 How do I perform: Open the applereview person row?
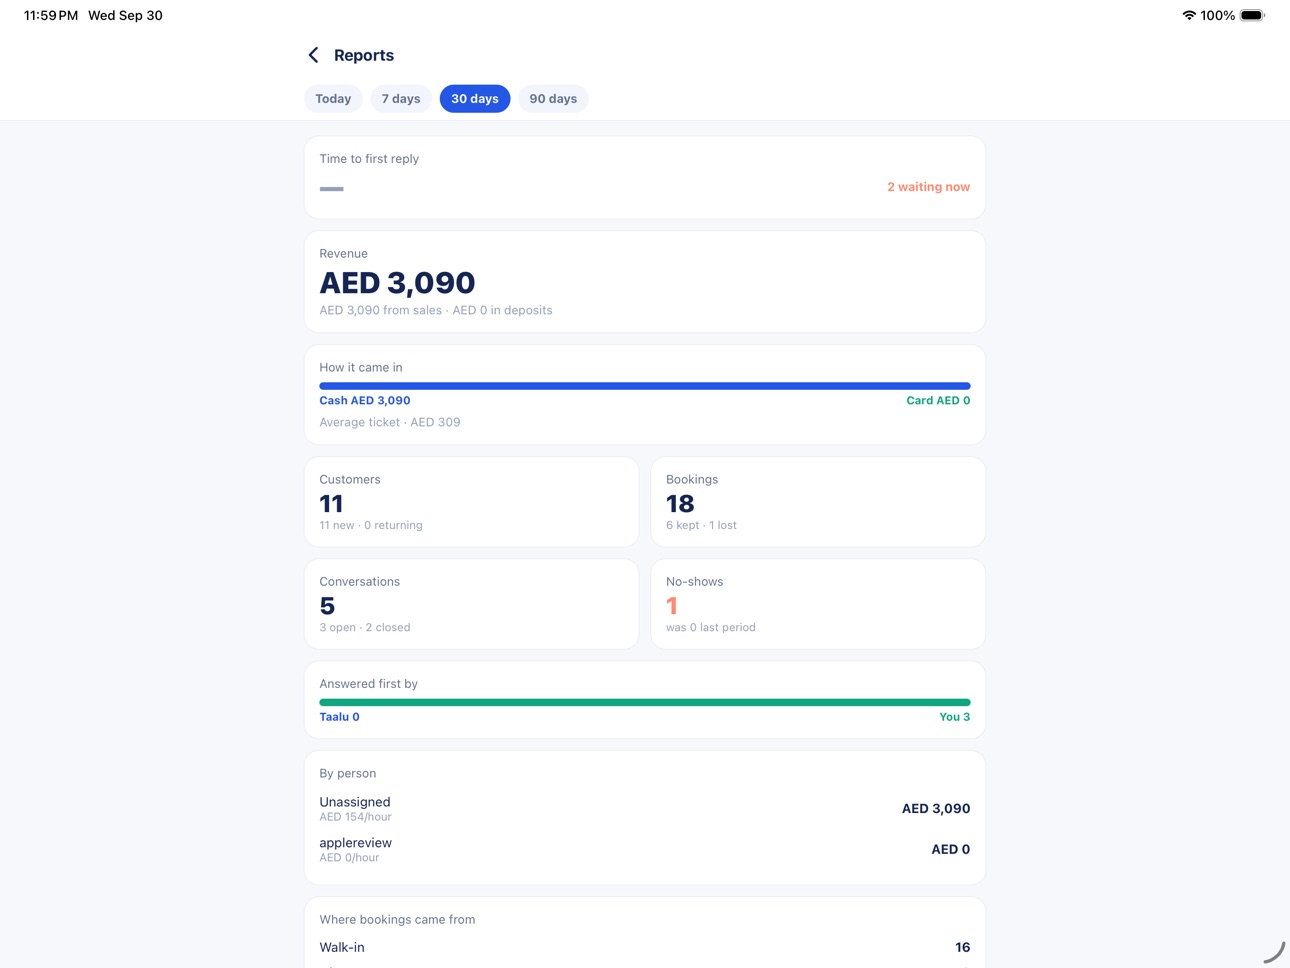pos(645,849)
